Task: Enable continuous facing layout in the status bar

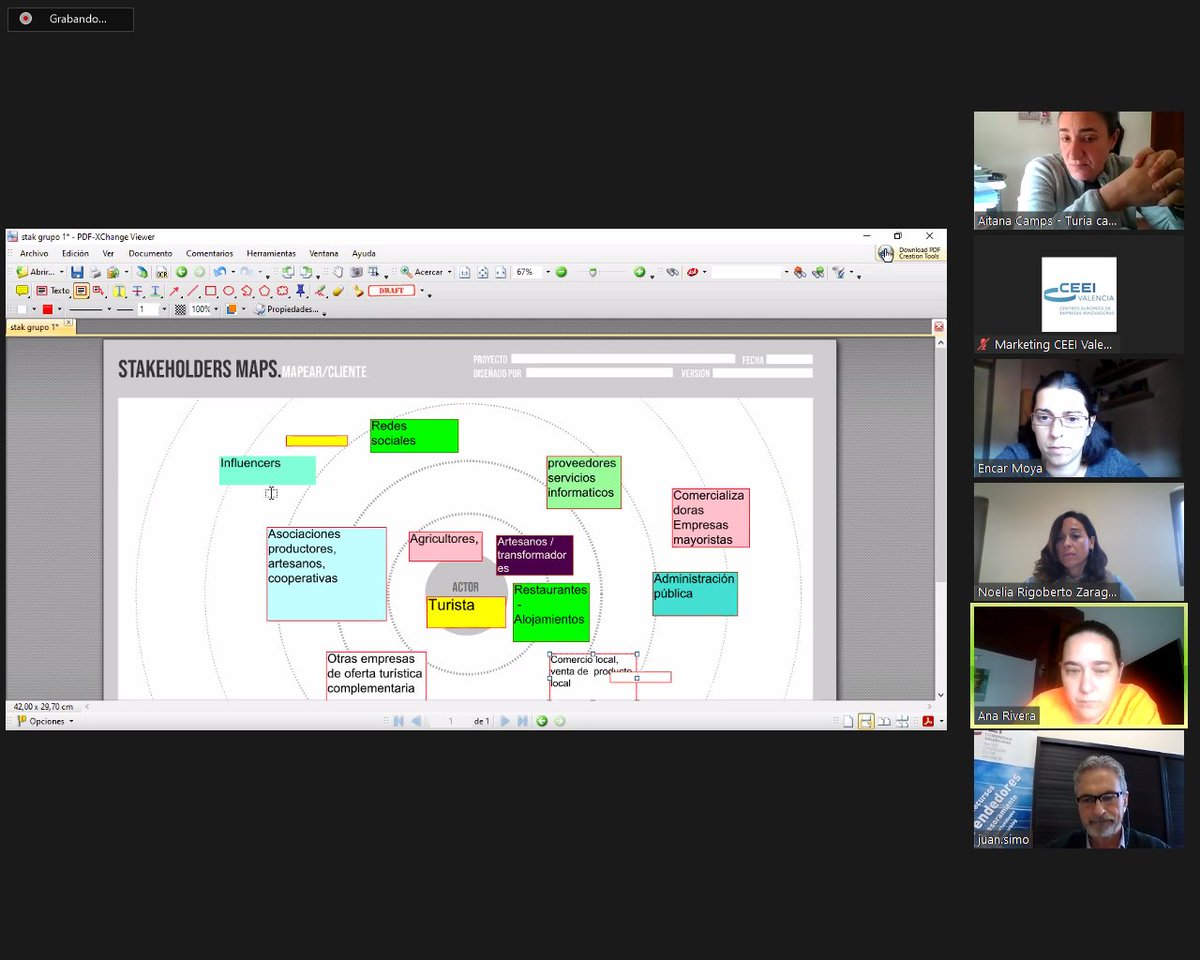Action: (x=902, y=721)
